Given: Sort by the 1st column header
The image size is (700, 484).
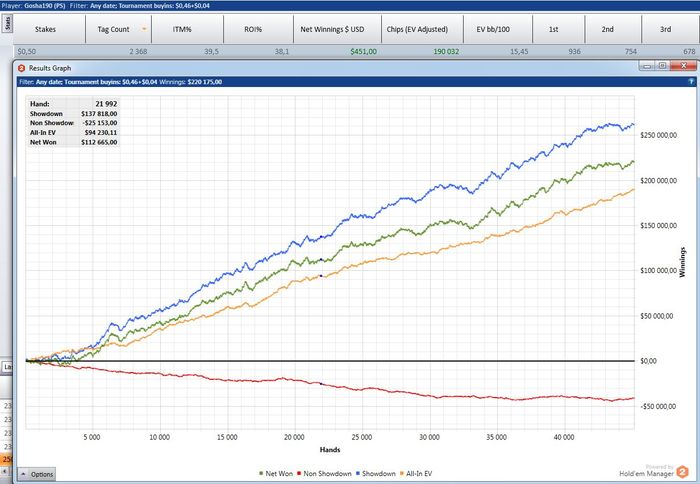Looking at the screenshot, I should [558, 29].
